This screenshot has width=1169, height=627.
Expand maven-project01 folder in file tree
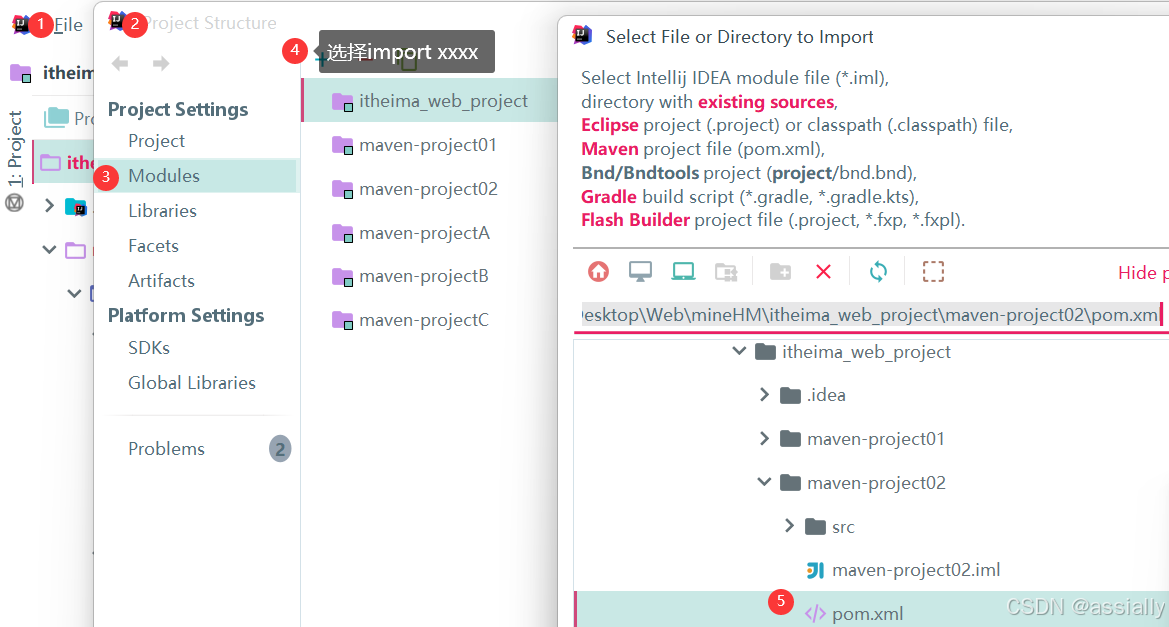point(764,439)
